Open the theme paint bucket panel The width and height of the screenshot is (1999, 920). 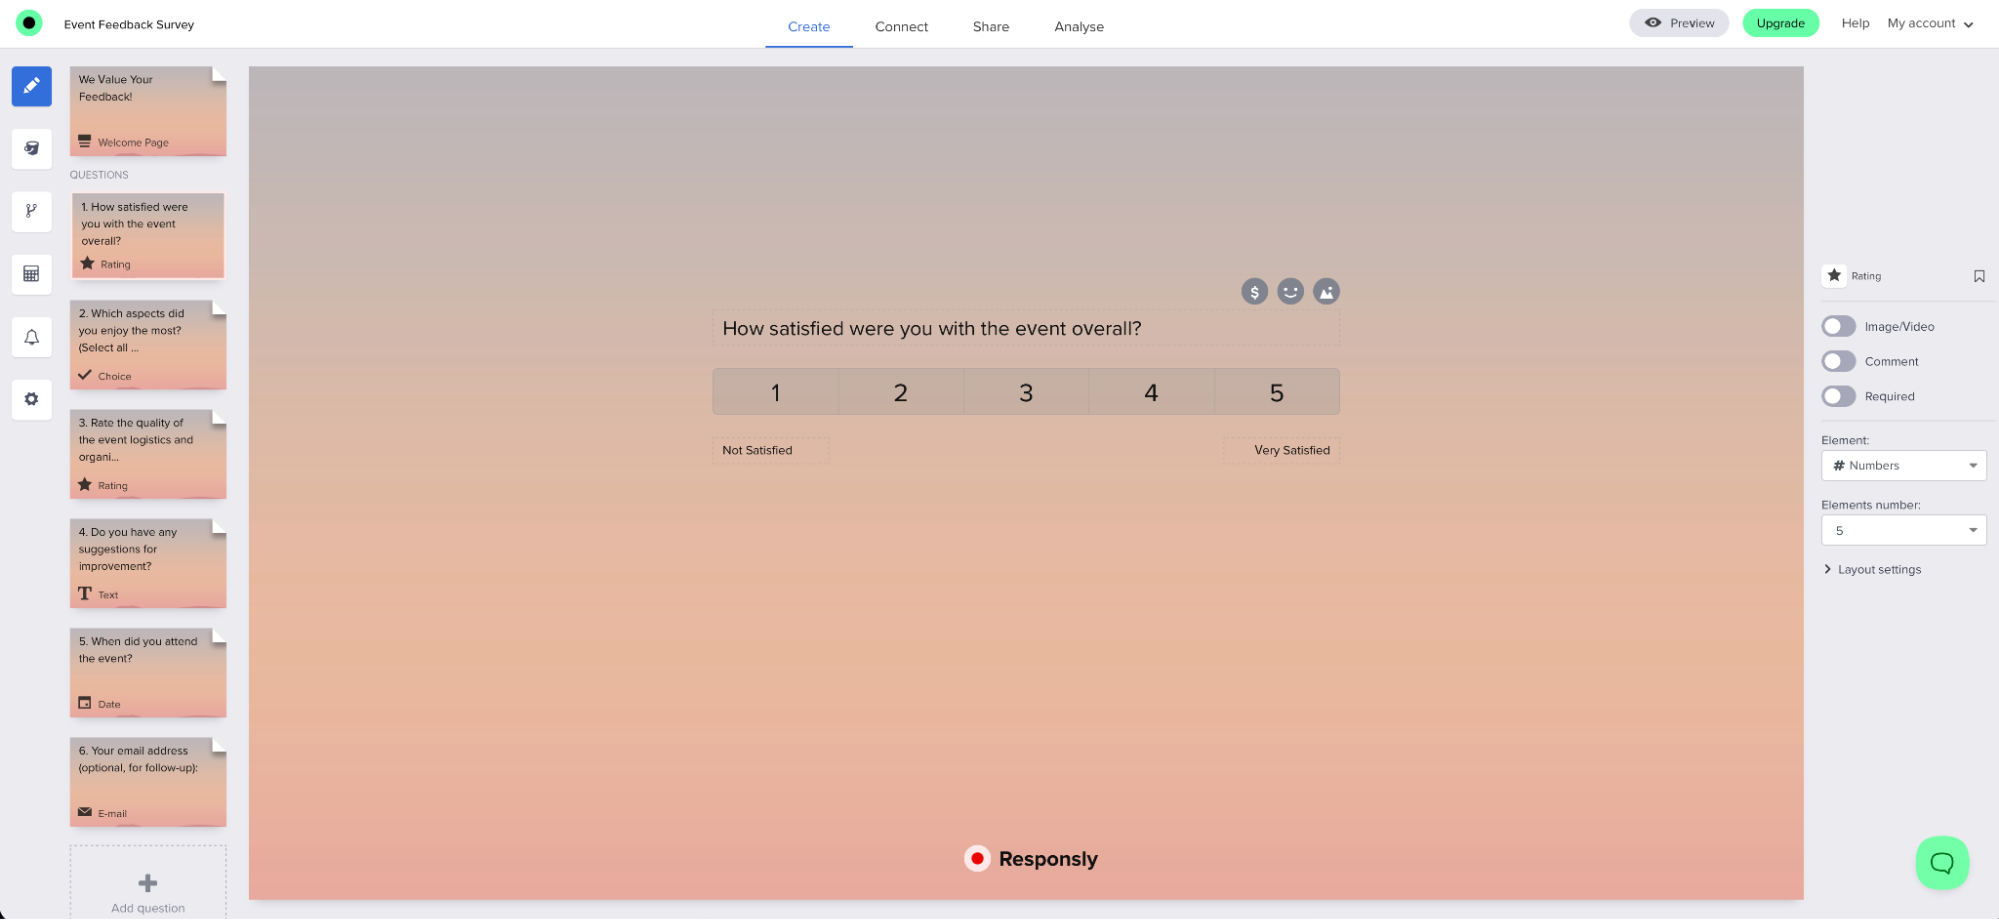click(x=31, y=149)
